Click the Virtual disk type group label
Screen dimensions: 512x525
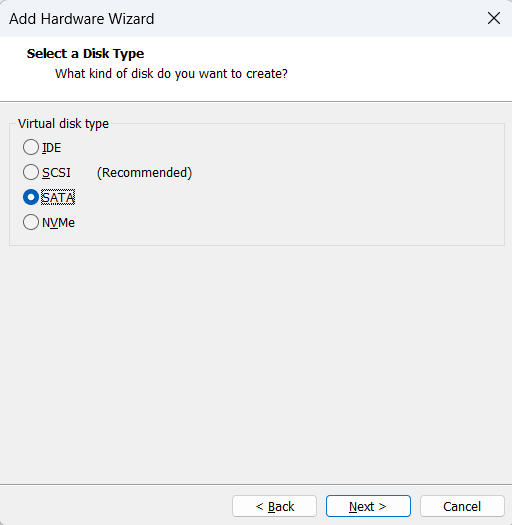point(63,124)
